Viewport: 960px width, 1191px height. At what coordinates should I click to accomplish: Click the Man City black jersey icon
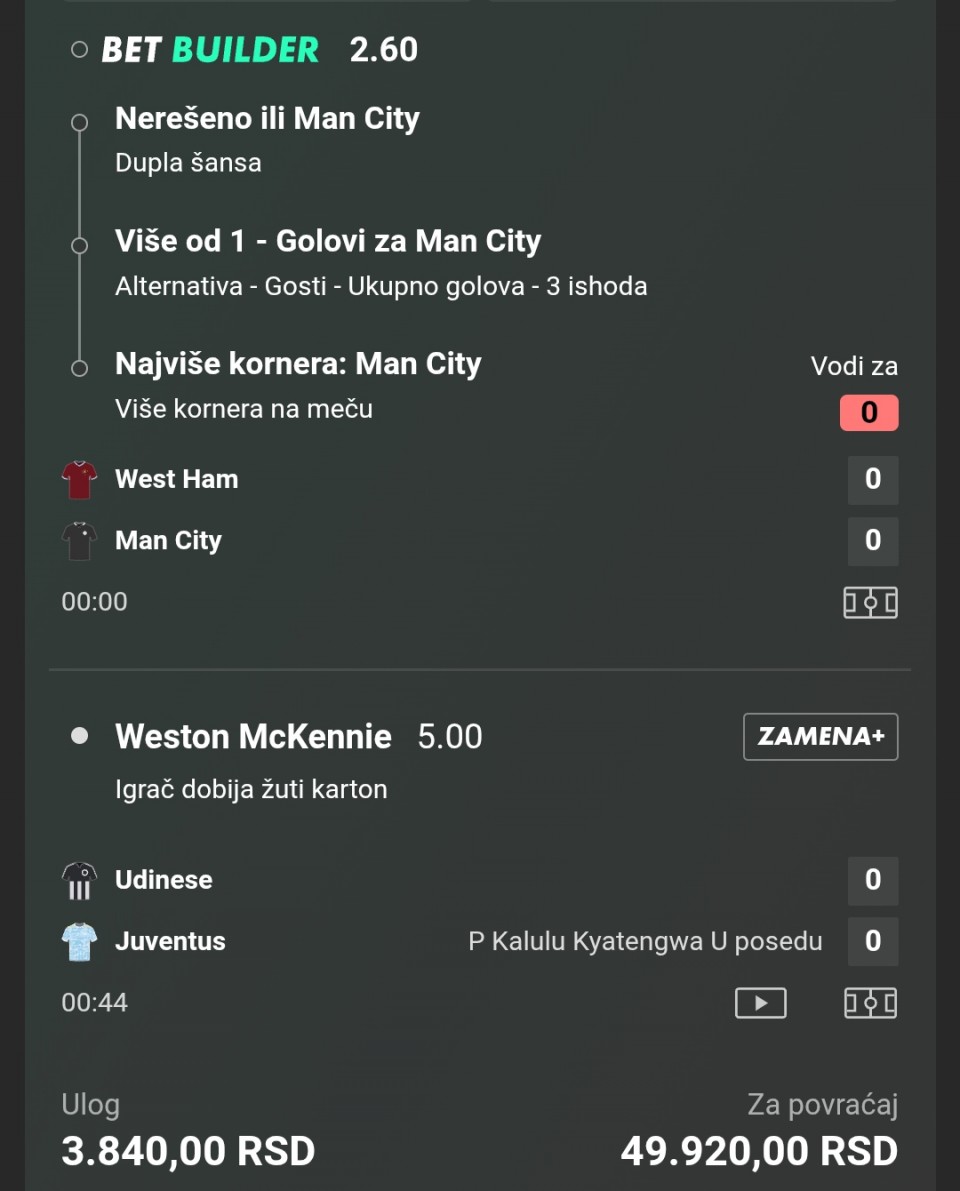tap(79, 541)
